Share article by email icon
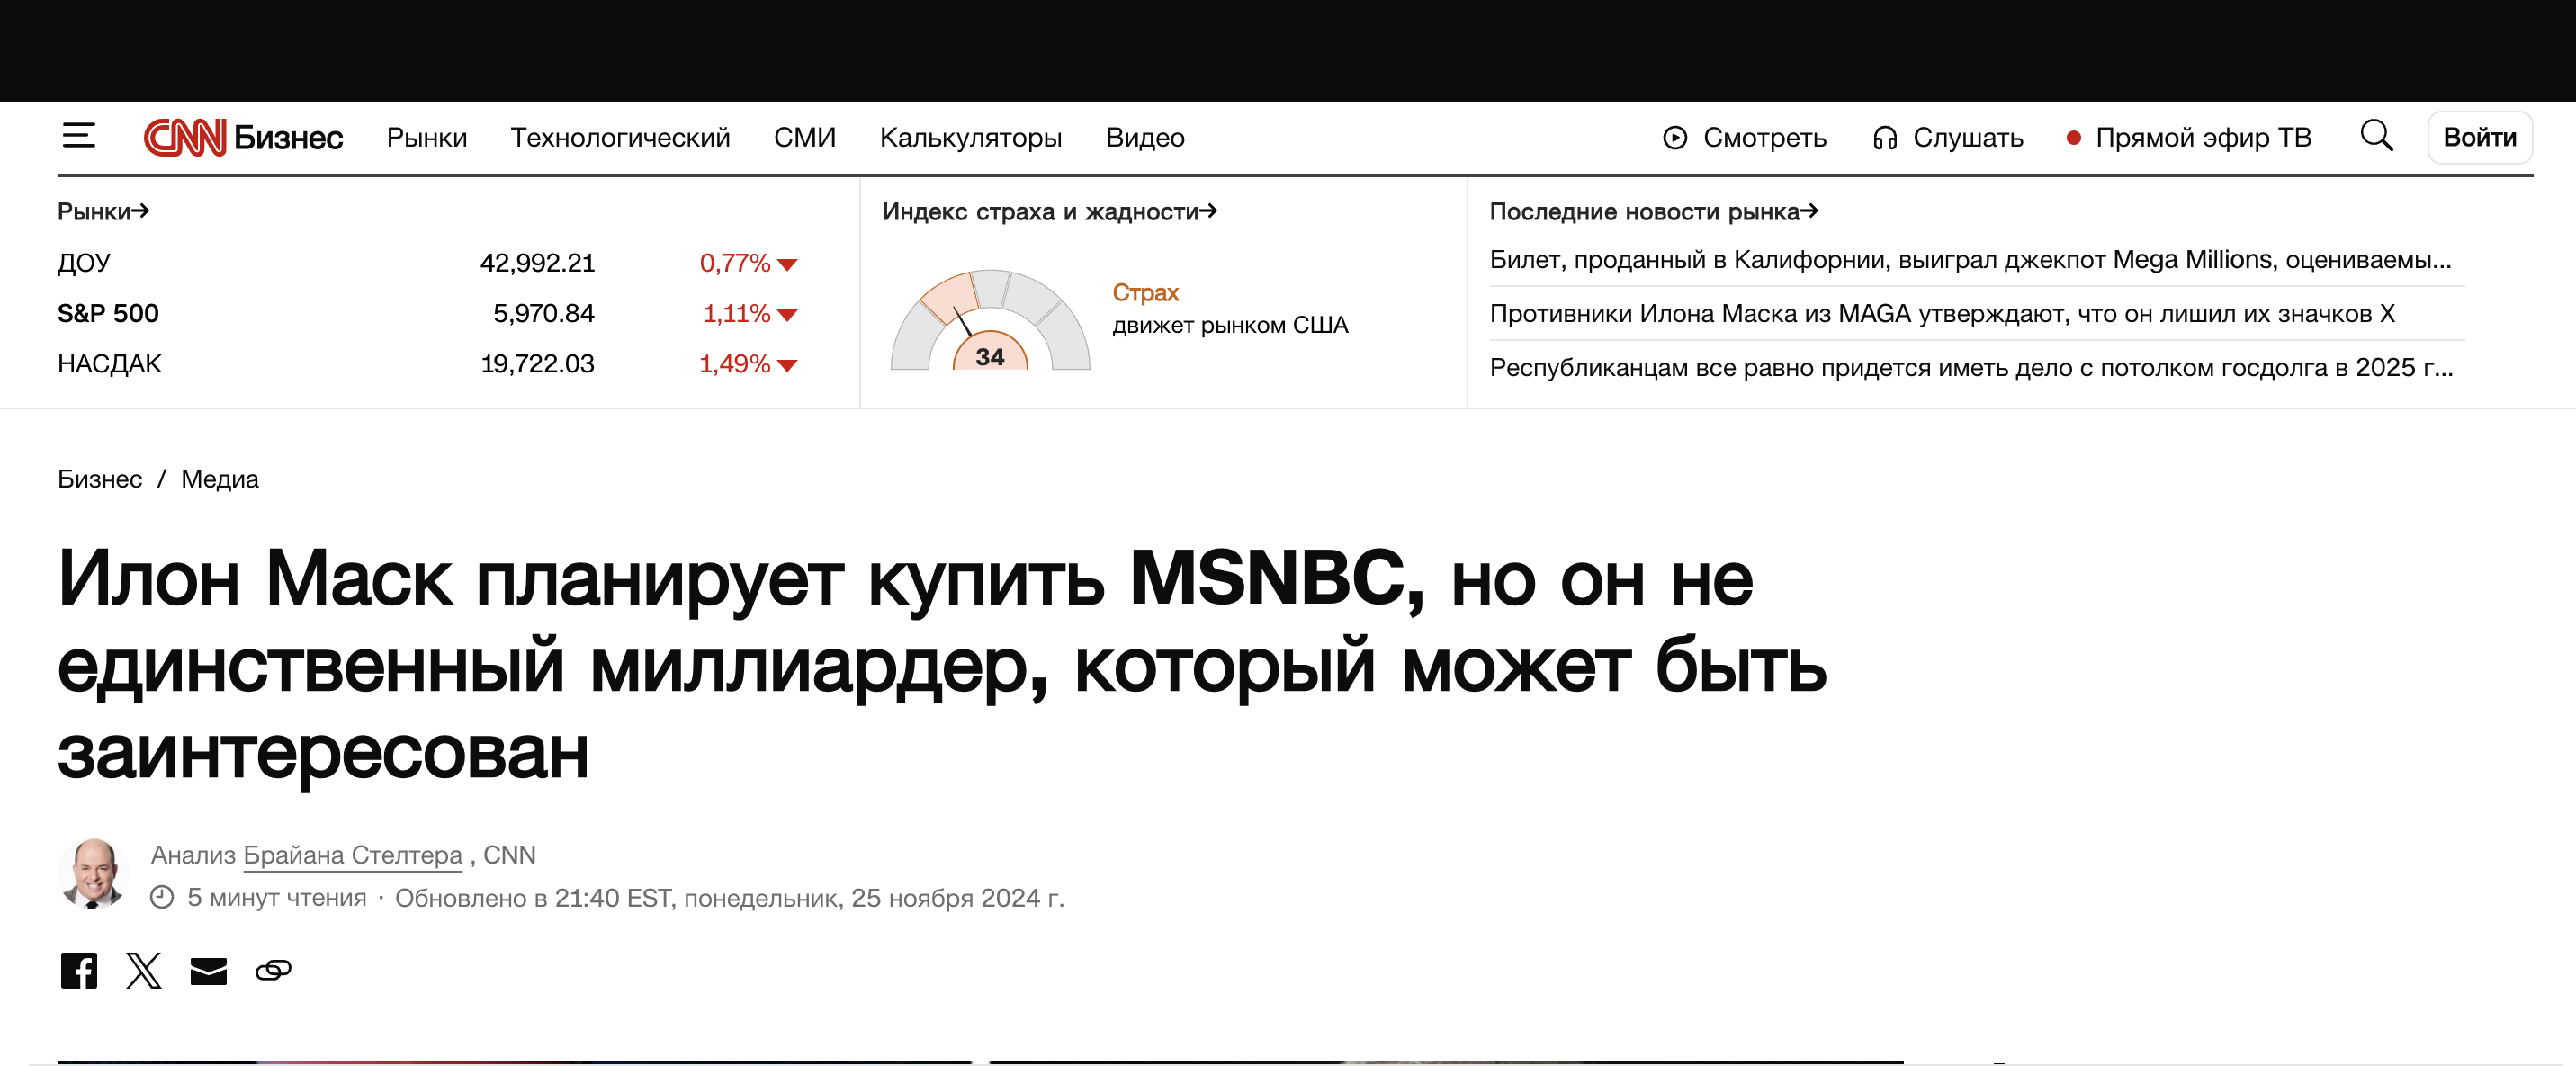2576x1066 pixels. (x=208, y=971)
